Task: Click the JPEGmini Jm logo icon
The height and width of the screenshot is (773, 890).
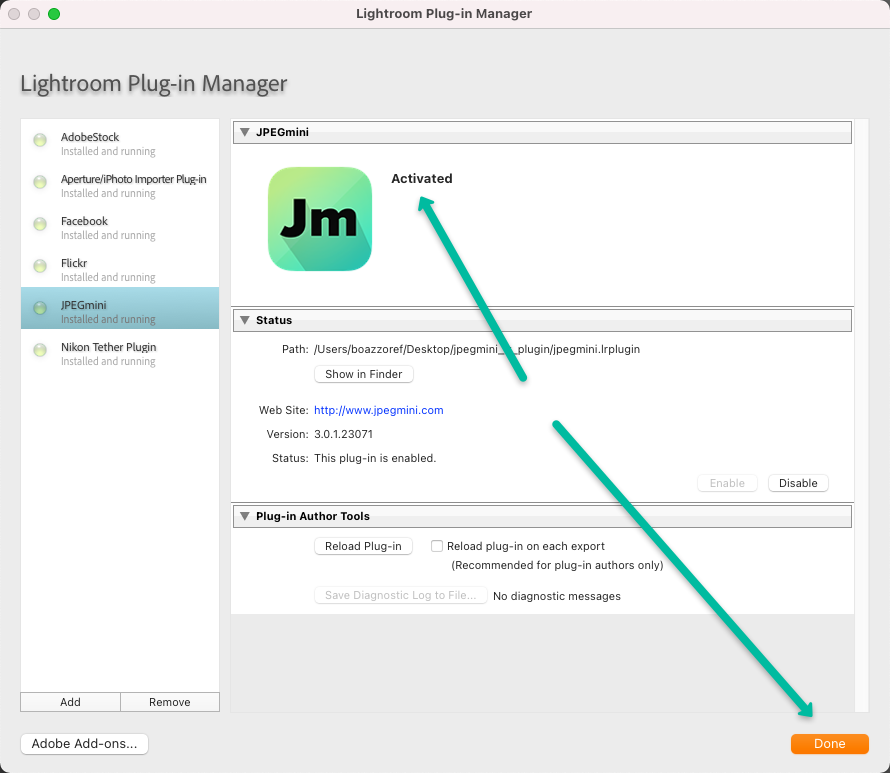Action: [x=320, y=219]
